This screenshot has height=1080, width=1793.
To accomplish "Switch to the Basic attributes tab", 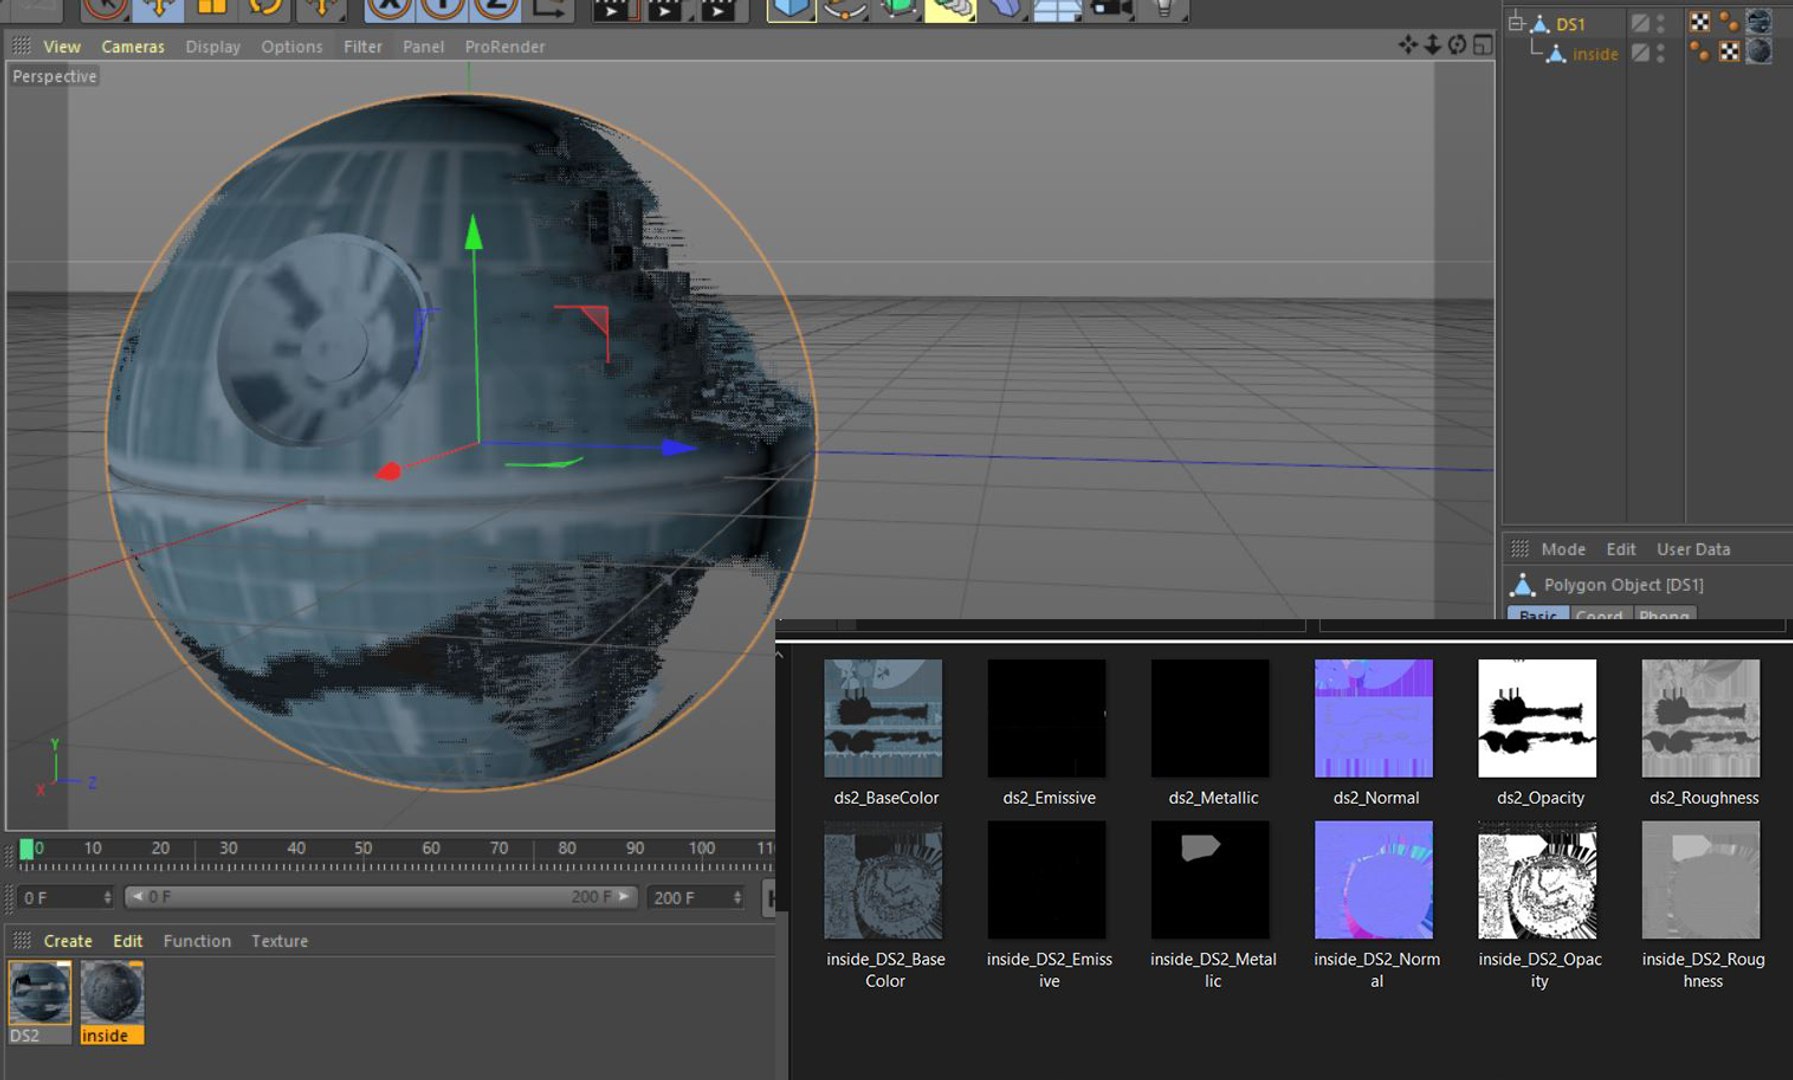I will [1537, 614].
